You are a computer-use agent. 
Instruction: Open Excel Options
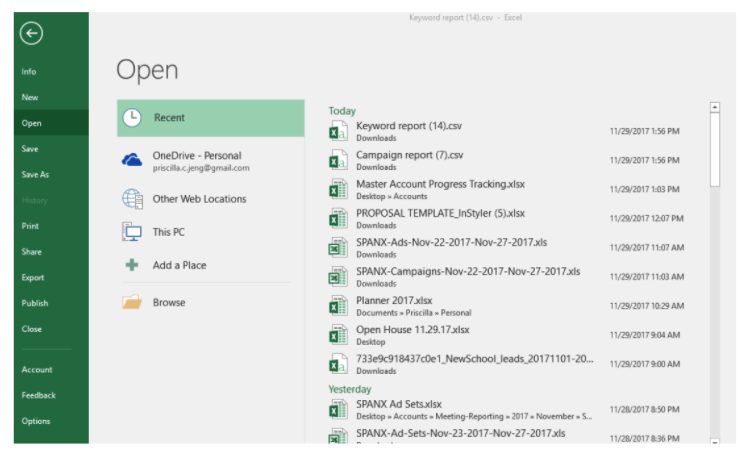coord(51,421)
